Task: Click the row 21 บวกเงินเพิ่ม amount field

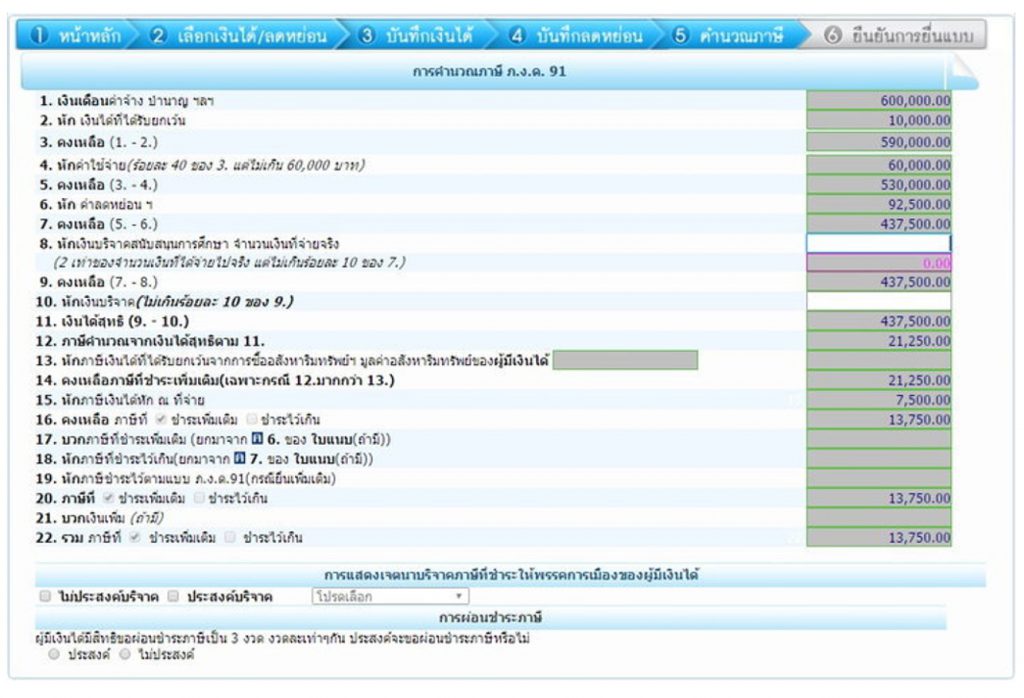Action: tap(879, 518)
